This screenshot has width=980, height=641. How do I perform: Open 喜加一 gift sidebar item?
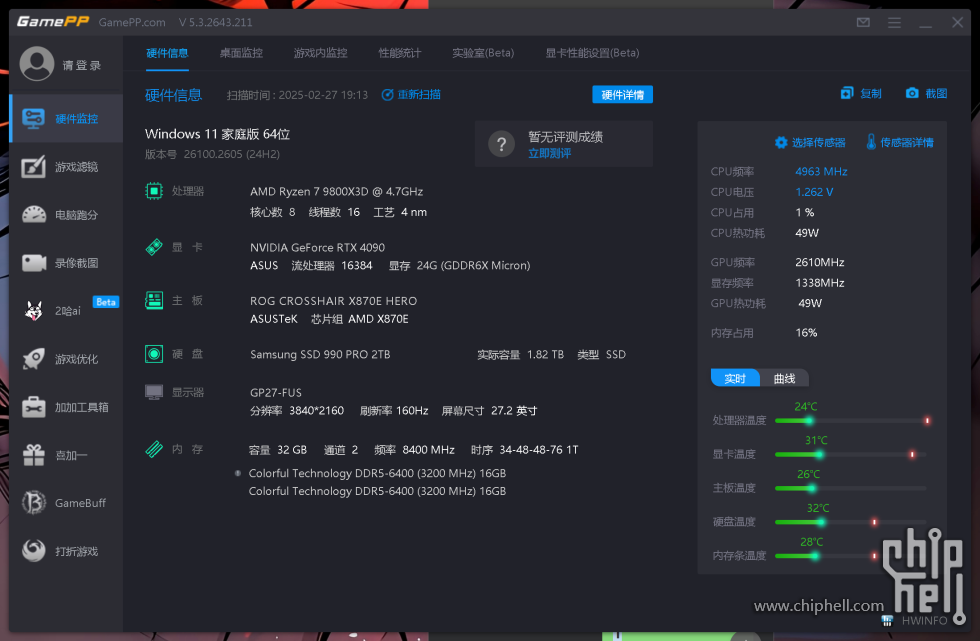[x=66, y=455]
